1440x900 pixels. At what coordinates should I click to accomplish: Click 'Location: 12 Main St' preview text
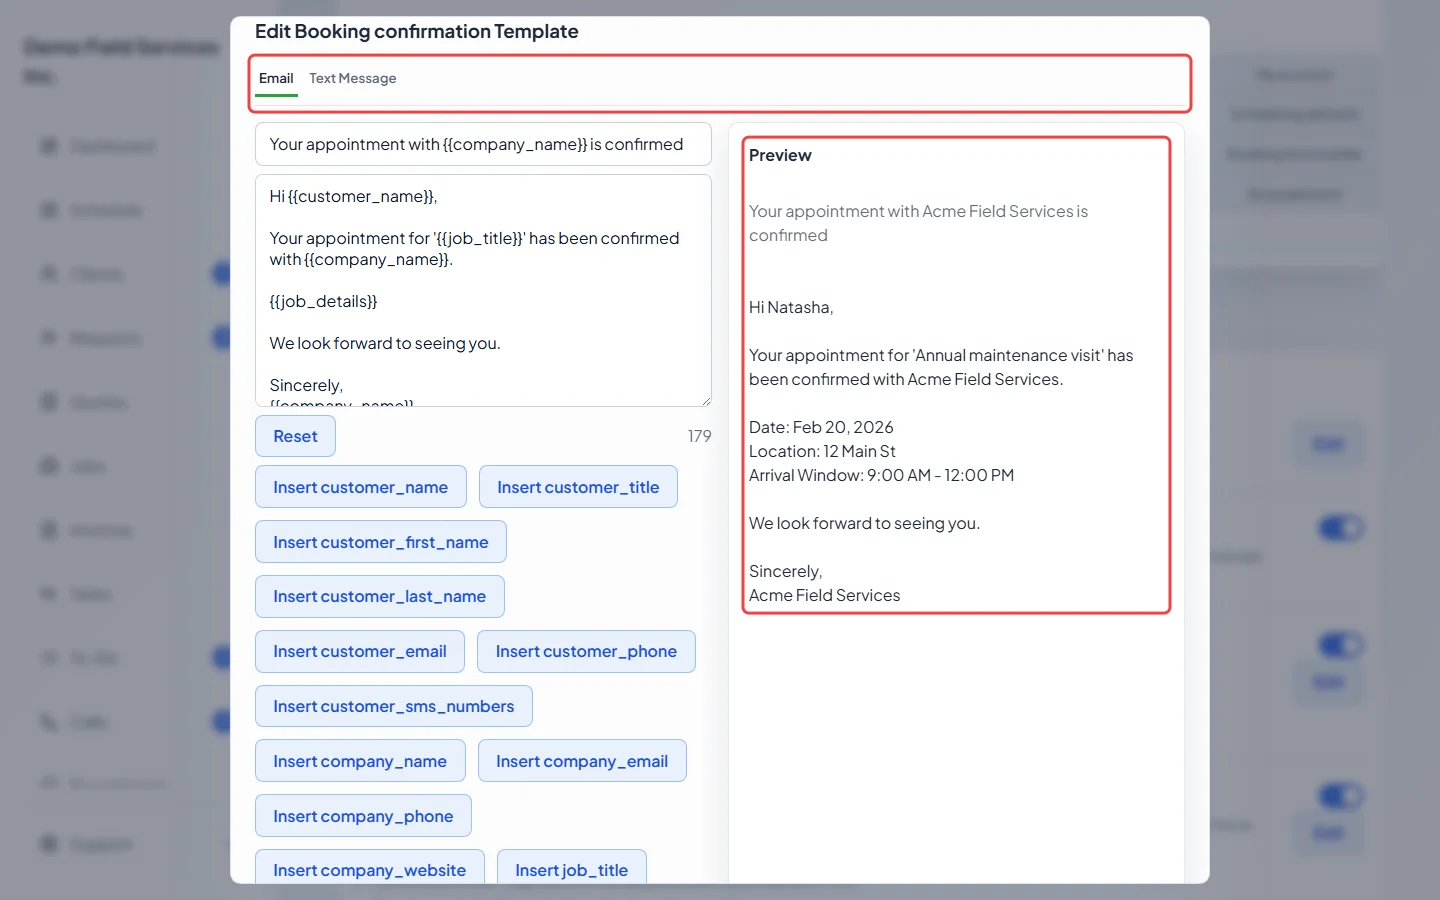(822, 451)
